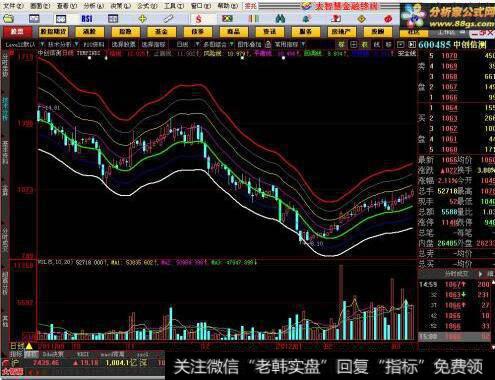The image size is (495, 380).
Task: Select the 债券 category button
Action: (x=197, y=32)
